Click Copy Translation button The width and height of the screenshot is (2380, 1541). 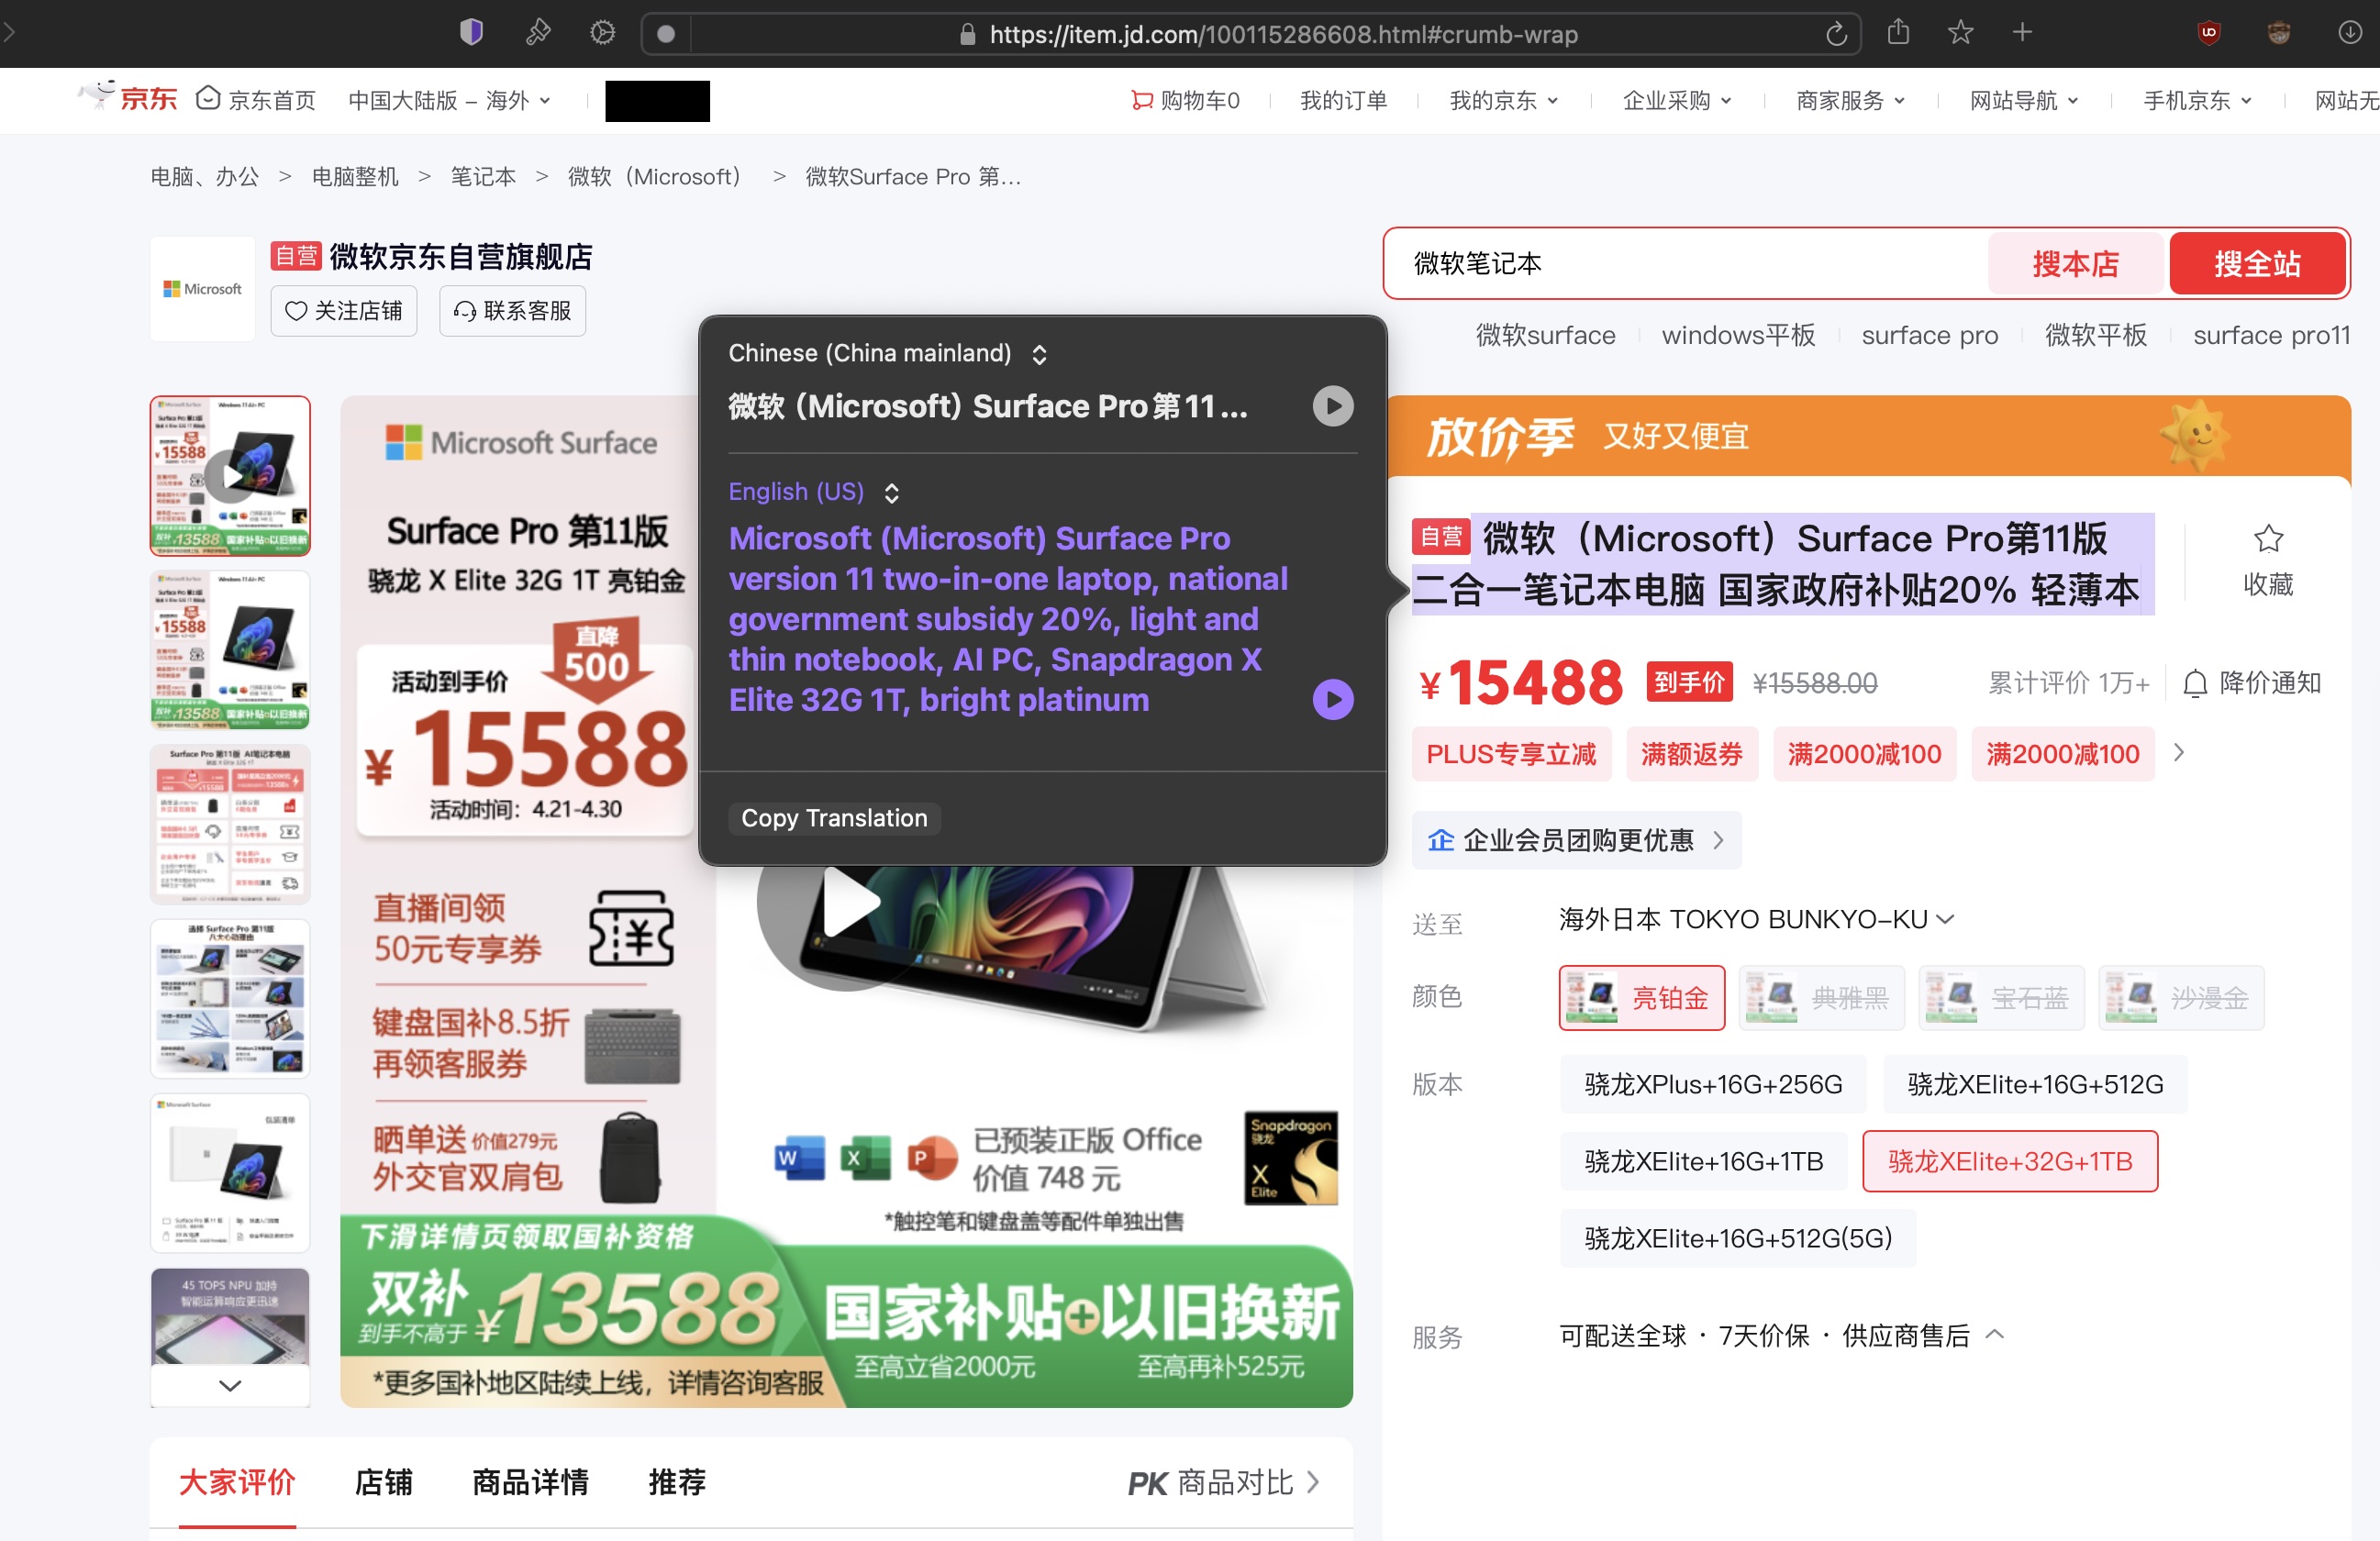(834, 818)
